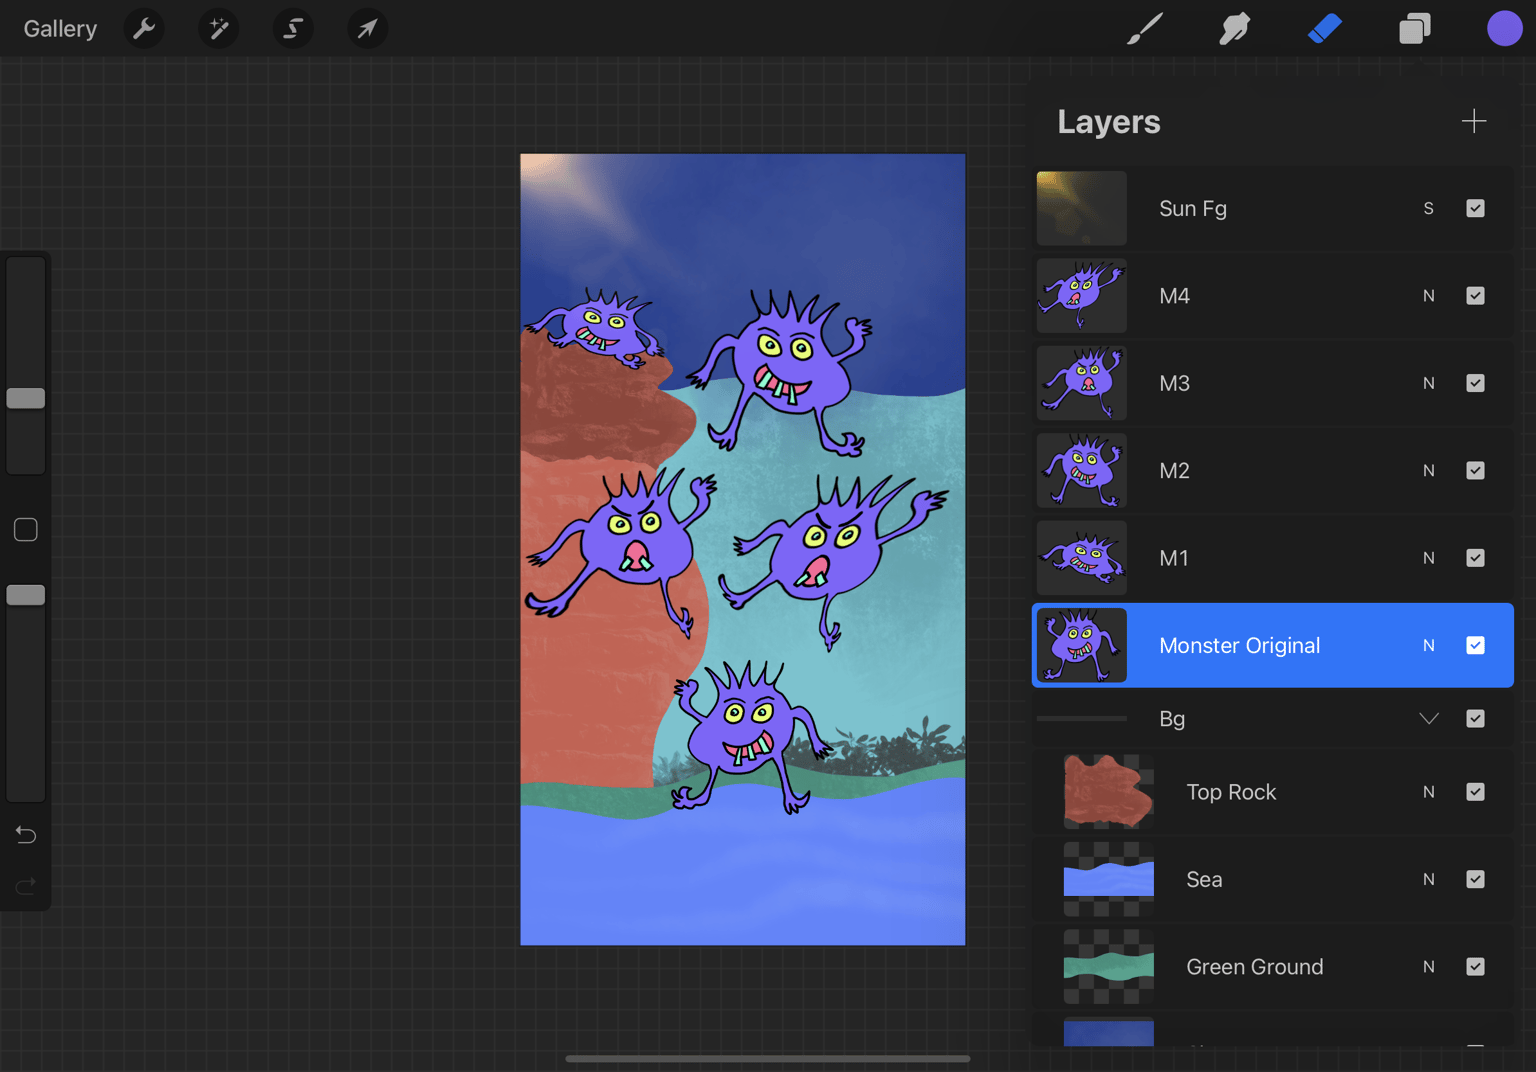Click the 'M1' layer name
Viewport: 1536px width, 1072px height.
click(x=1174, y=558)
